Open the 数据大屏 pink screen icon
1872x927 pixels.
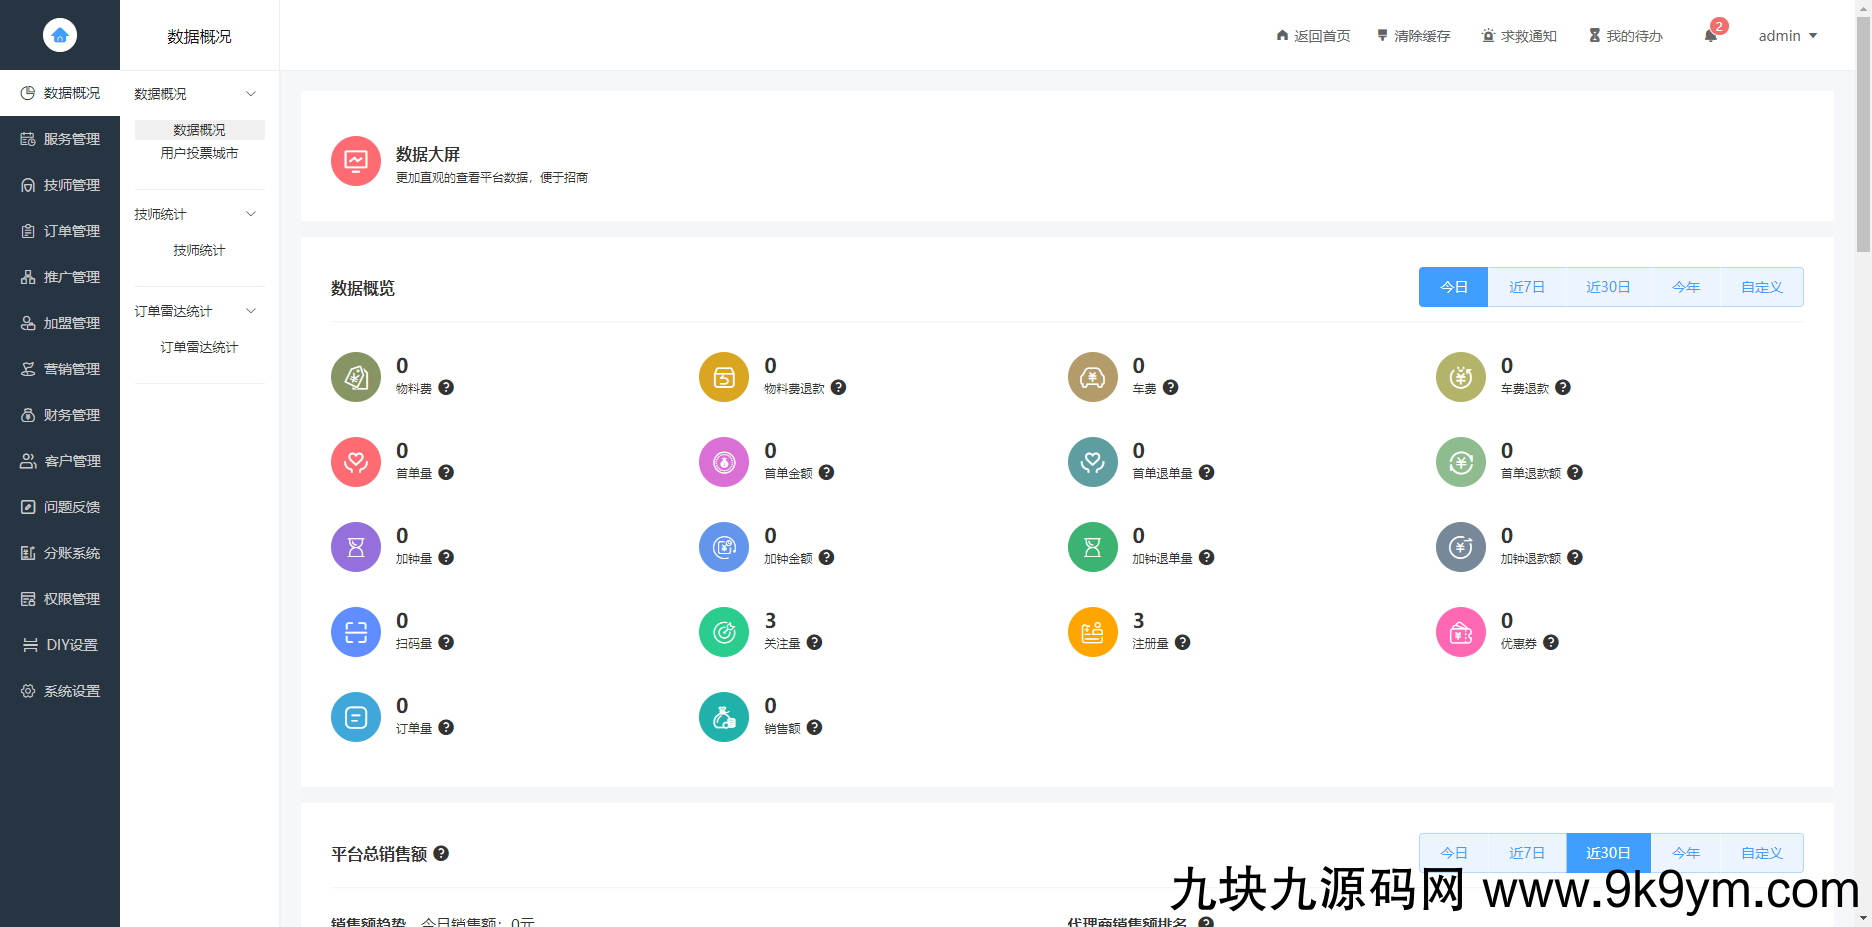[x=355, y=160]
